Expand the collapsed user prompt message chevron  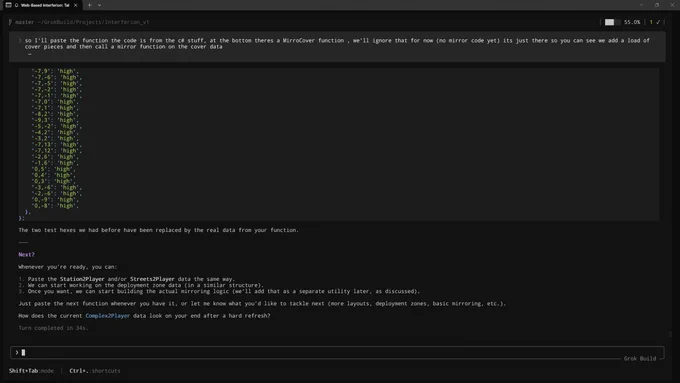coord(20,40)
